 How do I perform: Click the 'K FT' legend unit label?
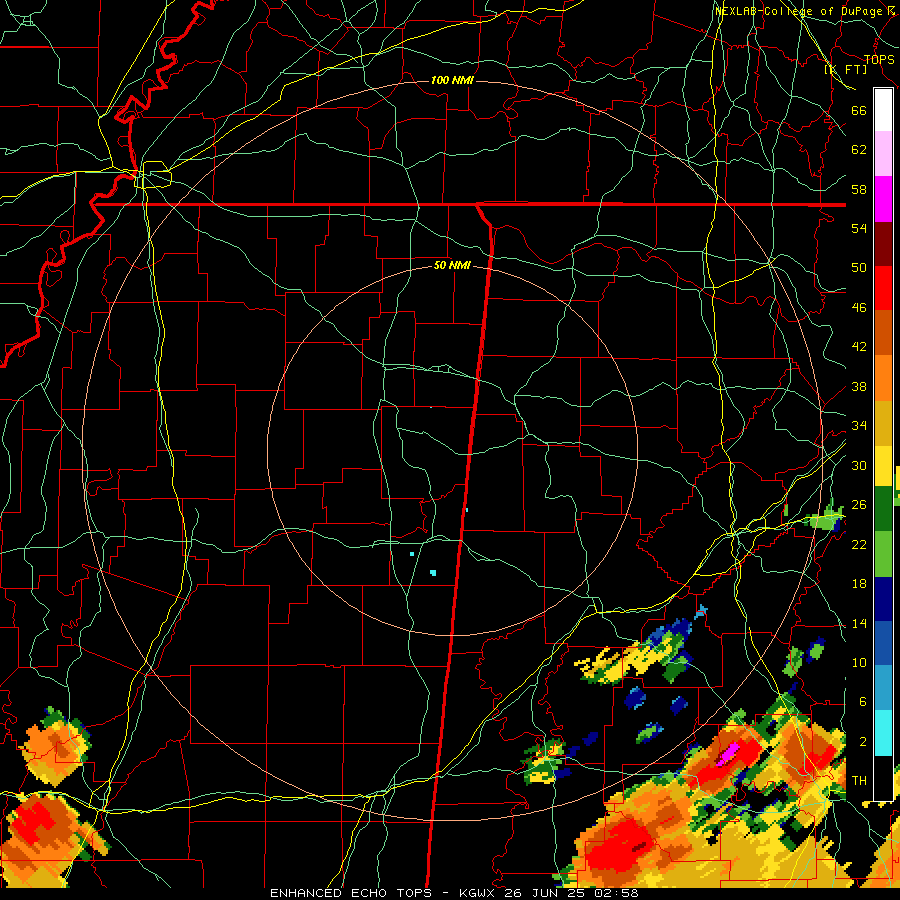[x=845, y=69]
